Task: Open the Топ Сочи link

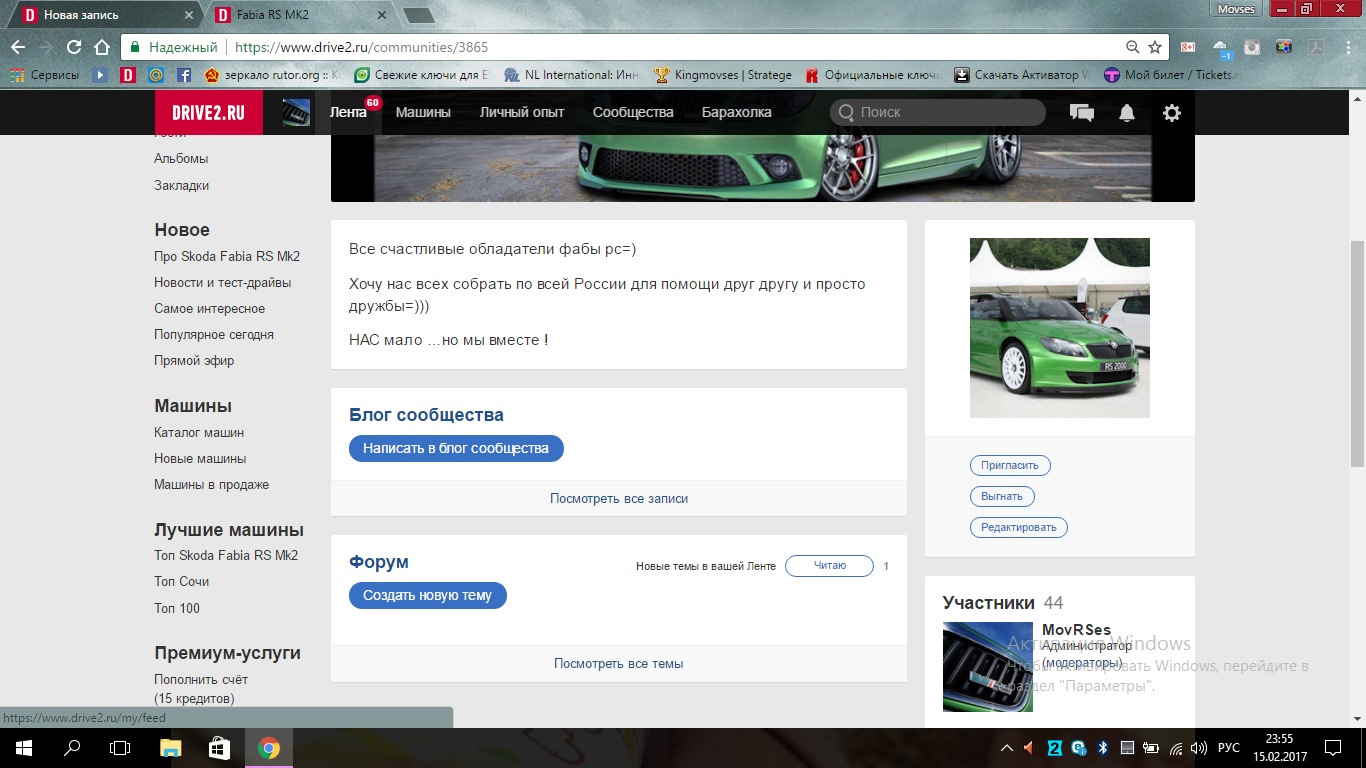Action: 182,581
